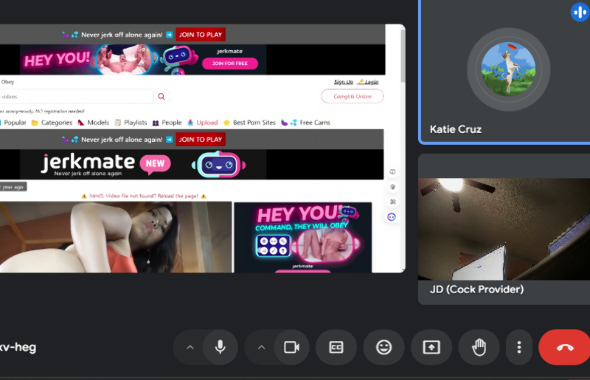The image size is (590, 380).
Task: Click the present screen icon
Action: point(431,347)
